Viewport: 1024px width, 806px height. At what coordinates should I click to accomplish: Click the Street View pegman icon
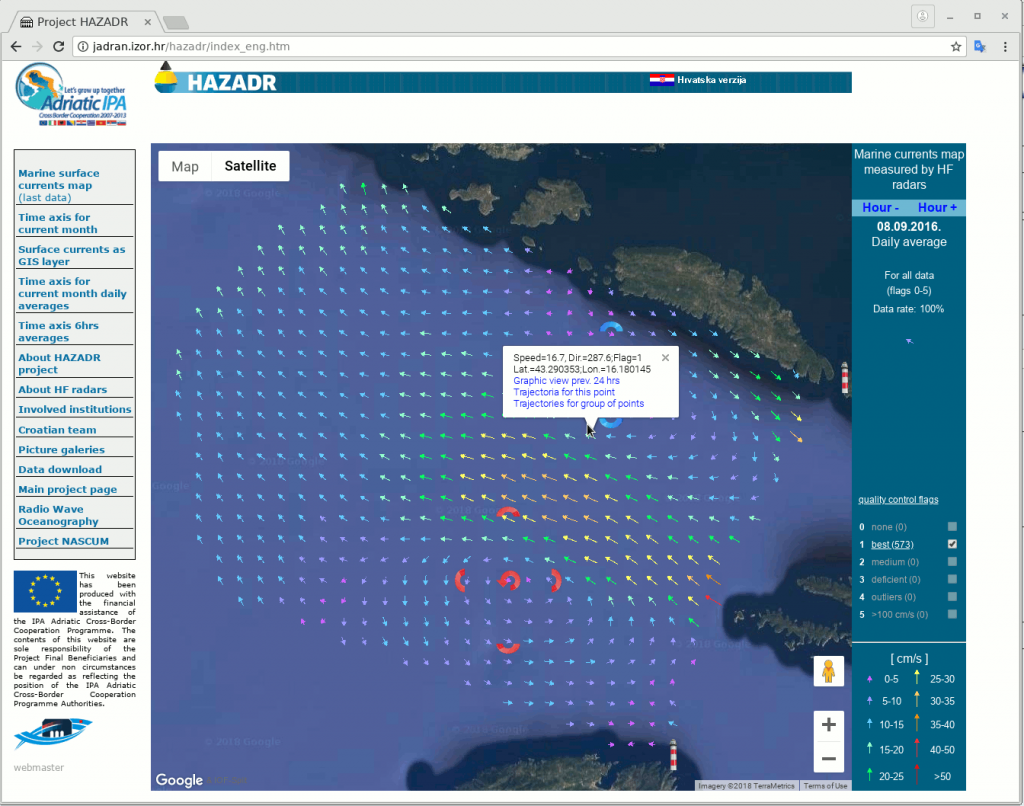828,672
